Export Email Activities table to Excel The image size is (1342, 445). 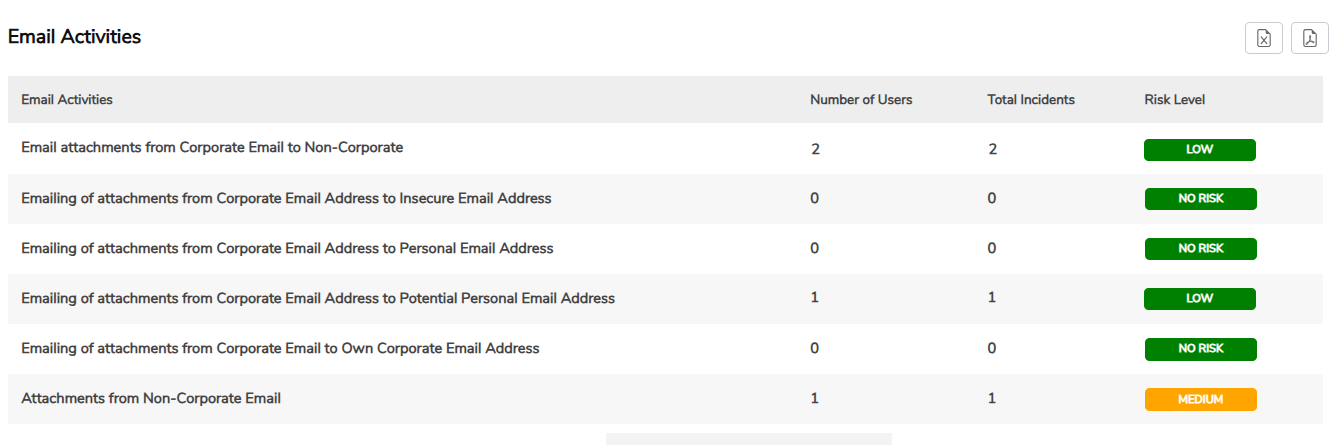coord(1264,38)
